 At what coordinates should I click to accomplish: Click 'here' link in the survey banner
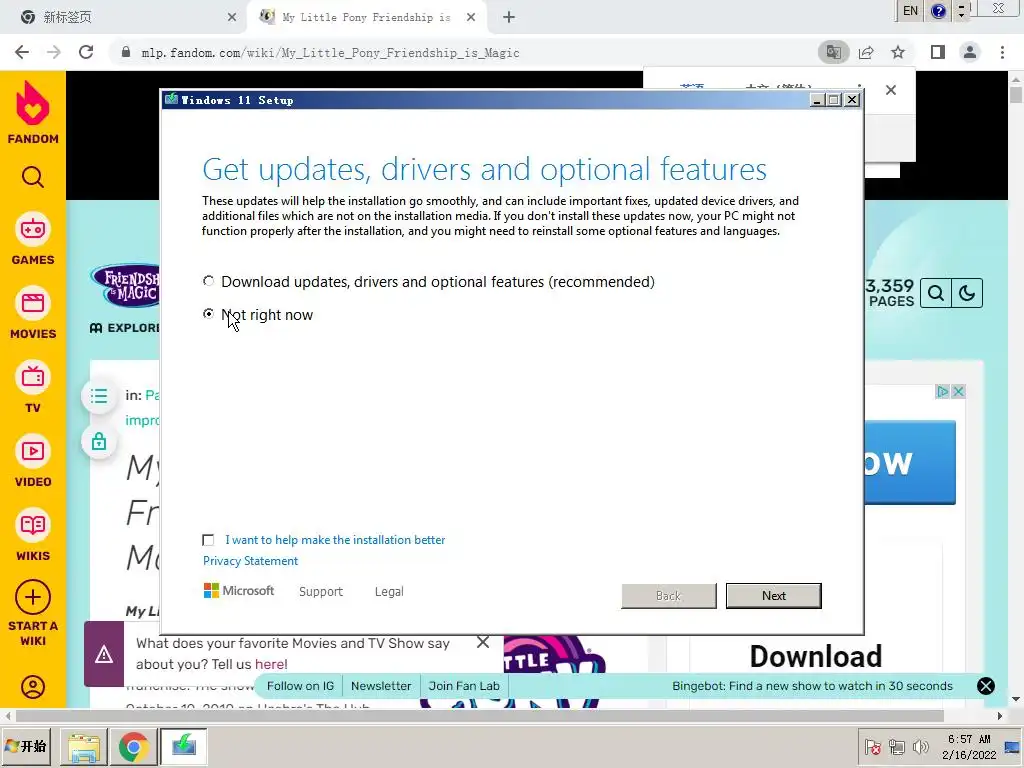click(x=270, y=664)
